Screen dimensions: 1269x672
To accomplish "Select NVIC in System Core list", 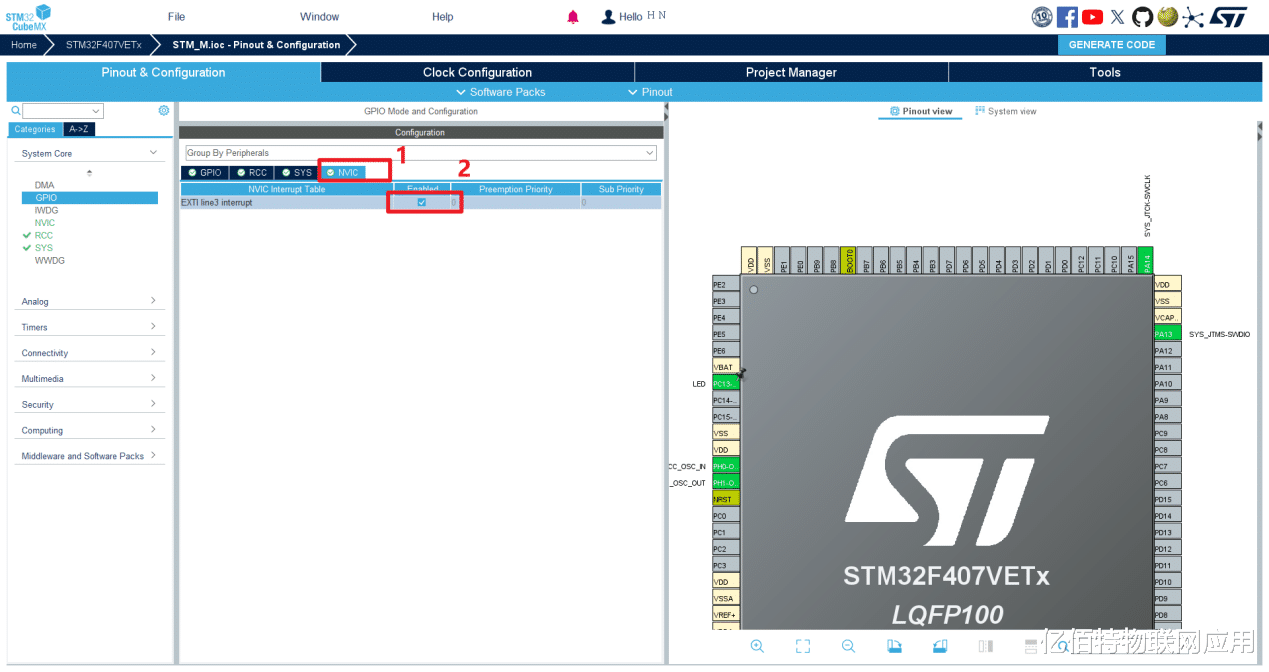I will point(45,223).
